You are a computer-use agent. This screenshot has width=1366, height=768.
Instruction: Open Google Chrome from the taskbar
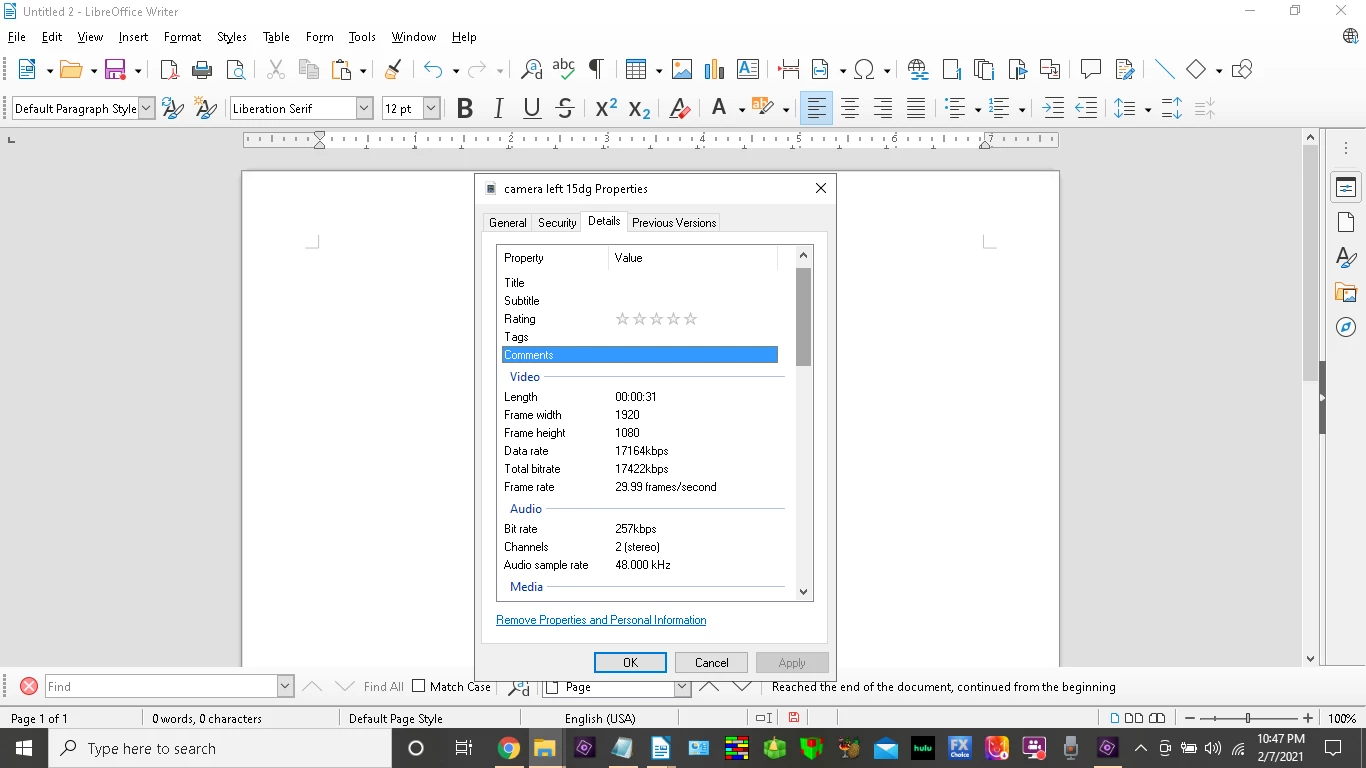509,748
